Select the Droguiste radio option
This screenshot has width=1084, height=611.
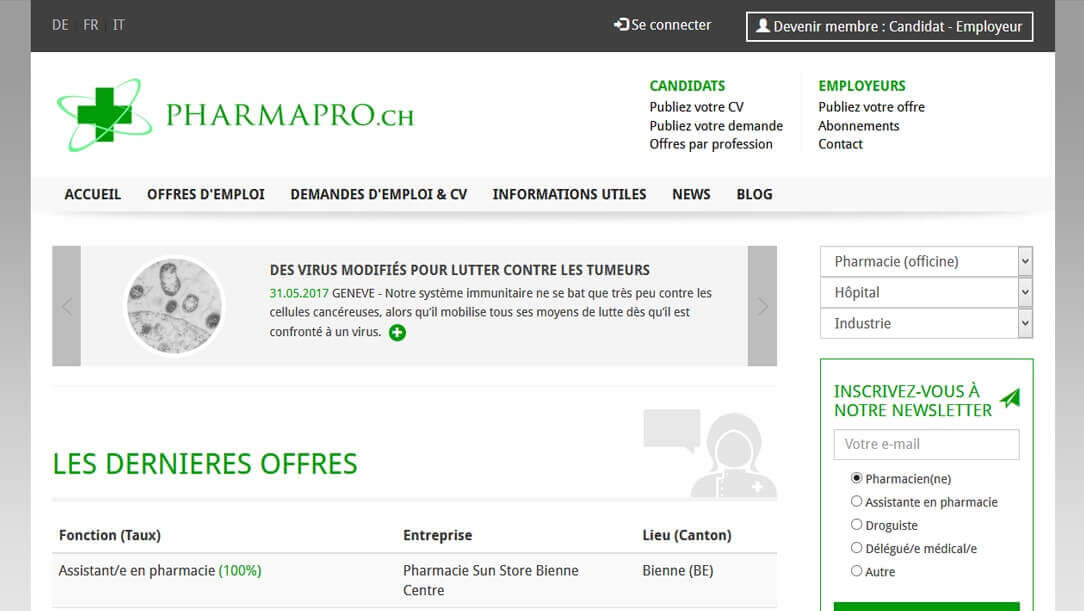[856, 525]
